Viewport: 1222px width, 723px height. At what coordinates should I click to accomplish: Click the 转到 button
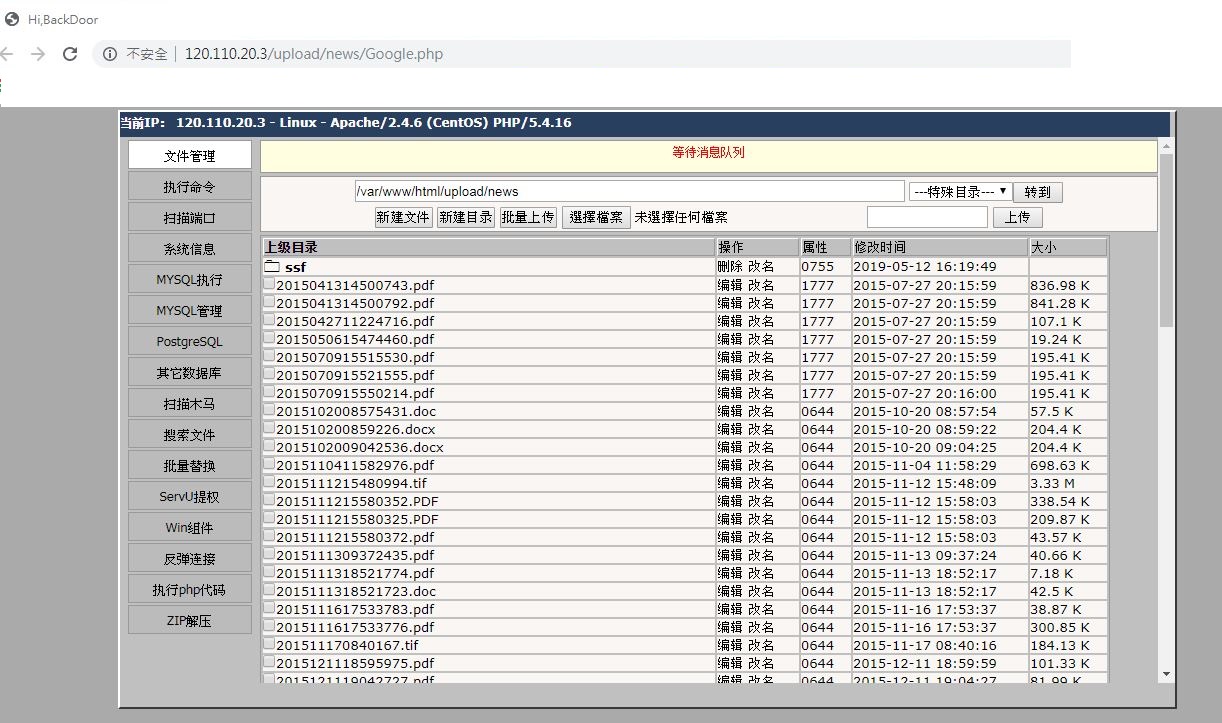tap(1038, 192)
